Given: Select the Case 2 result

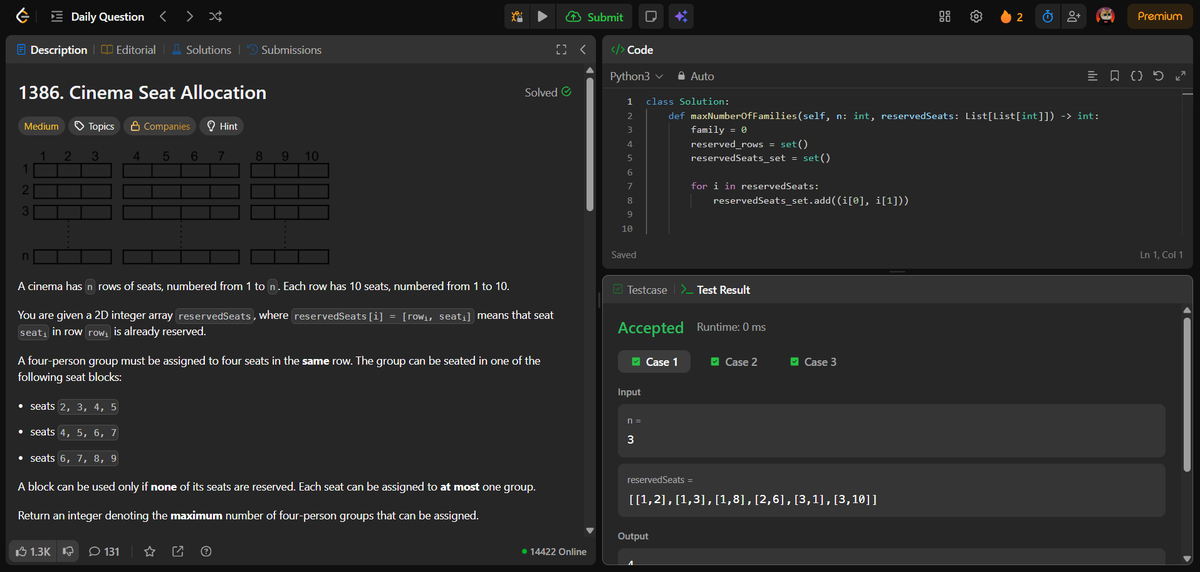Looking at the screenshot, I should pyautogui.click(x=734, y=362).
